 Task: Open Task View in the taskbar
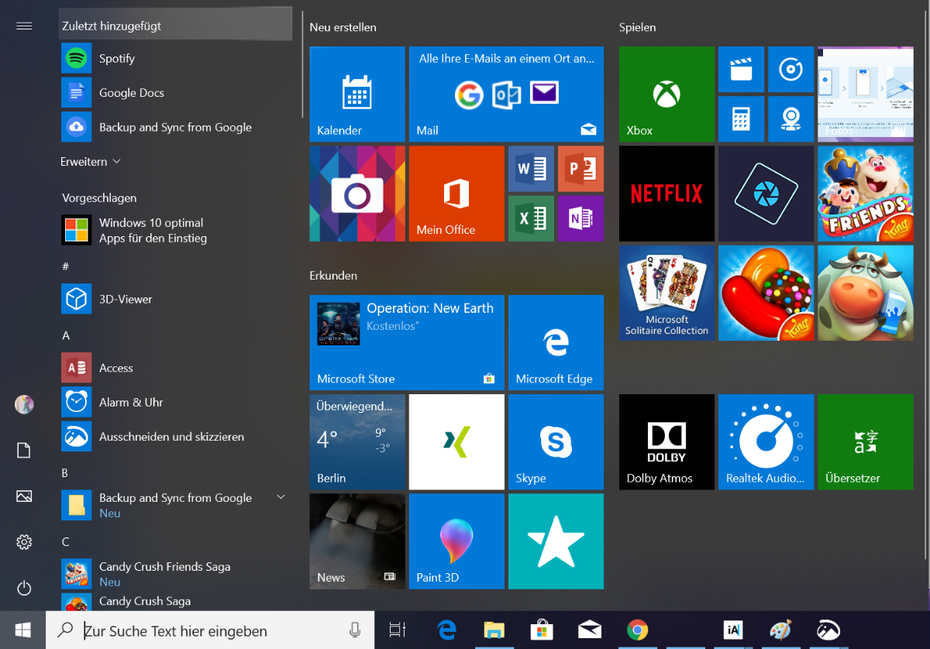pos(397,630)
